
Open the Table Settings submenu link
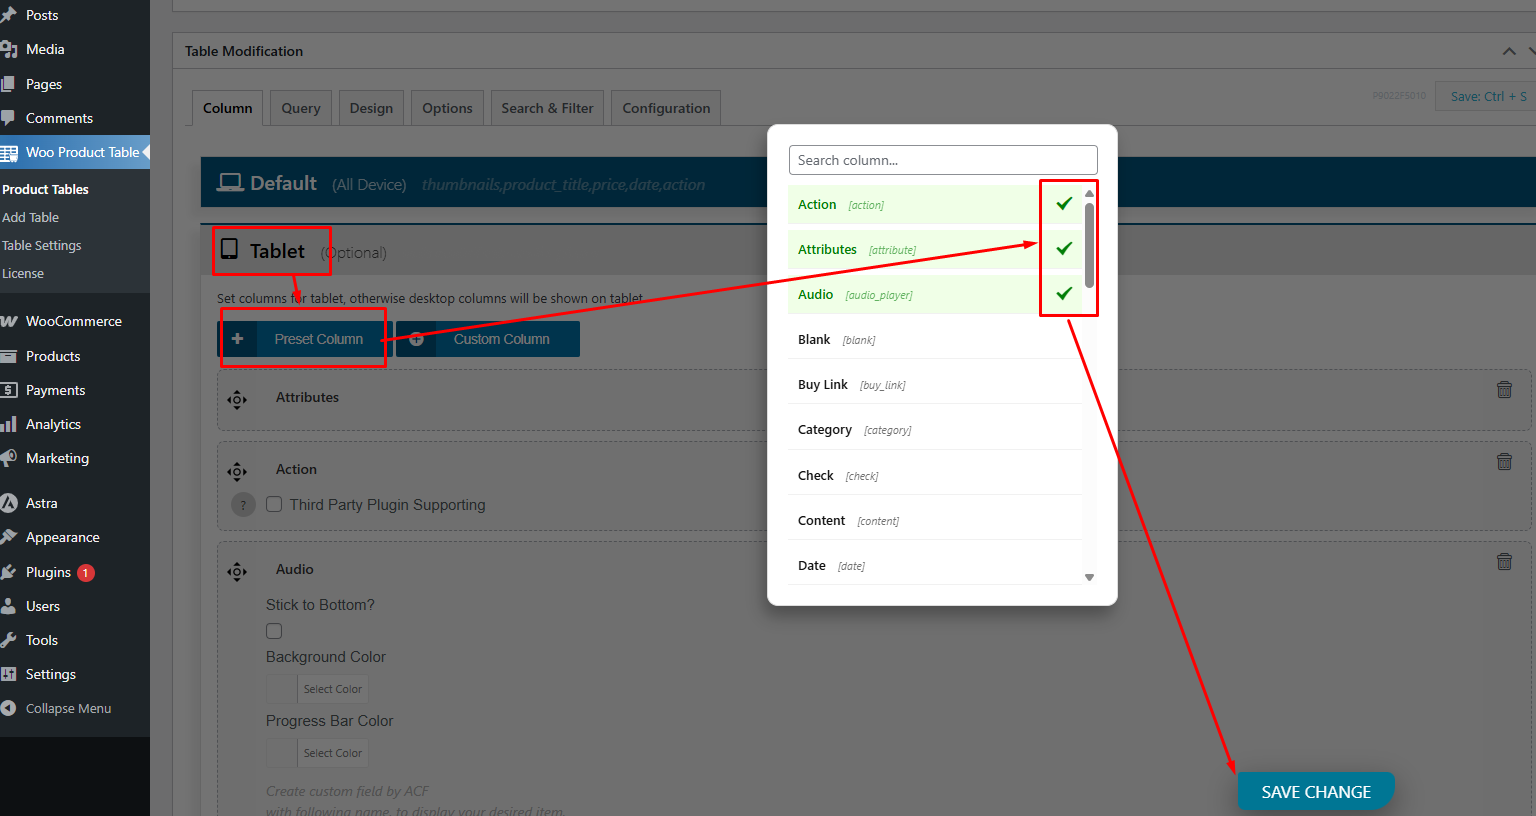pos(42,245)
